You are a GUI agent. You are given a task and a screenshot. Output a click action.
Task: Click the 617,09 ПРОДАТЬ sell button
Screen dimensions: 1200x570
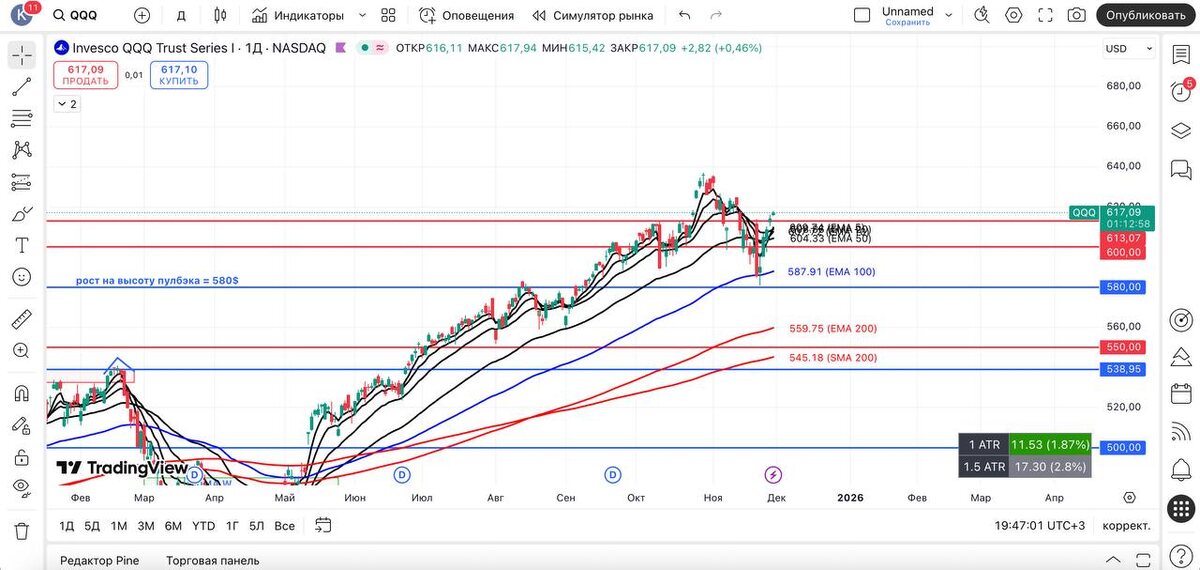[x=87, y=75]
